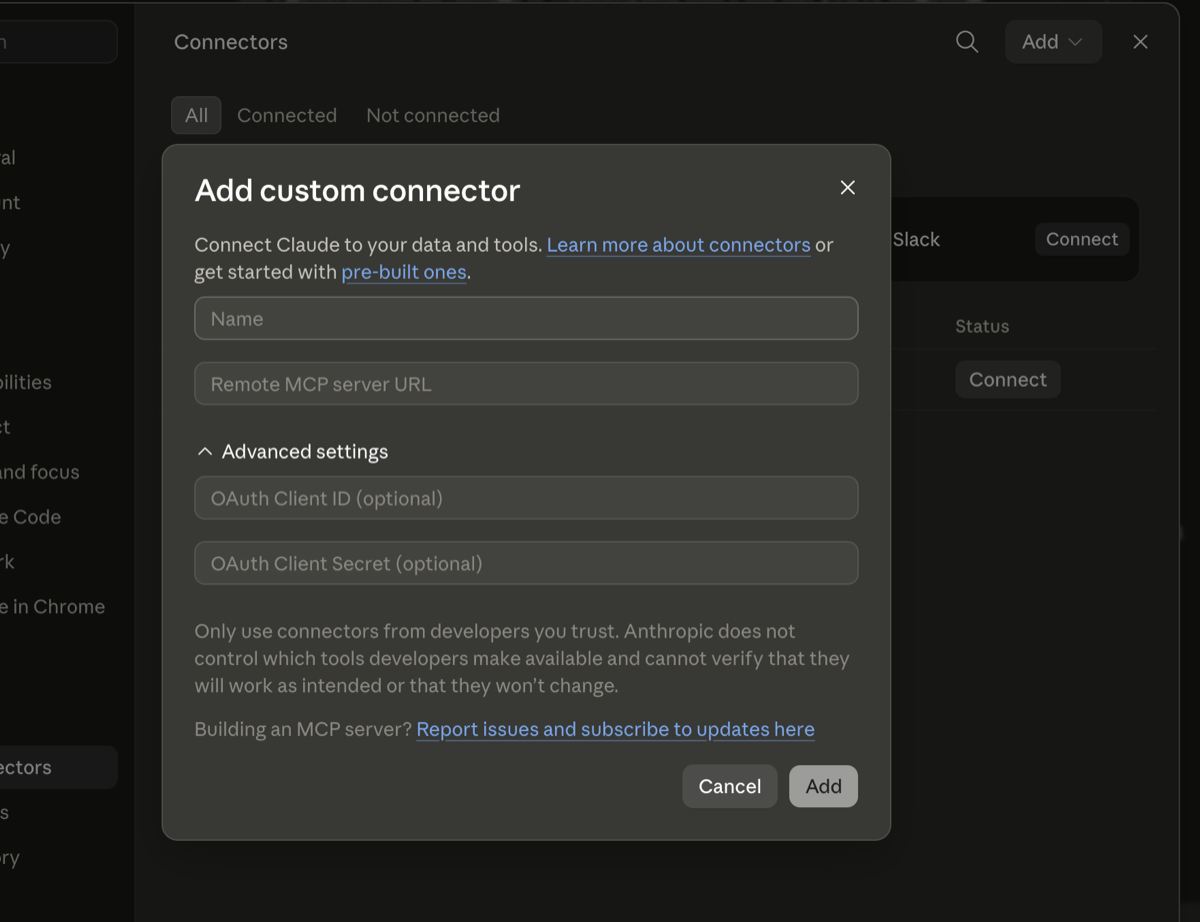Open the sidebar item ending 'and focus'
This screenshot has height=922, width=1200.
[40, 472]
